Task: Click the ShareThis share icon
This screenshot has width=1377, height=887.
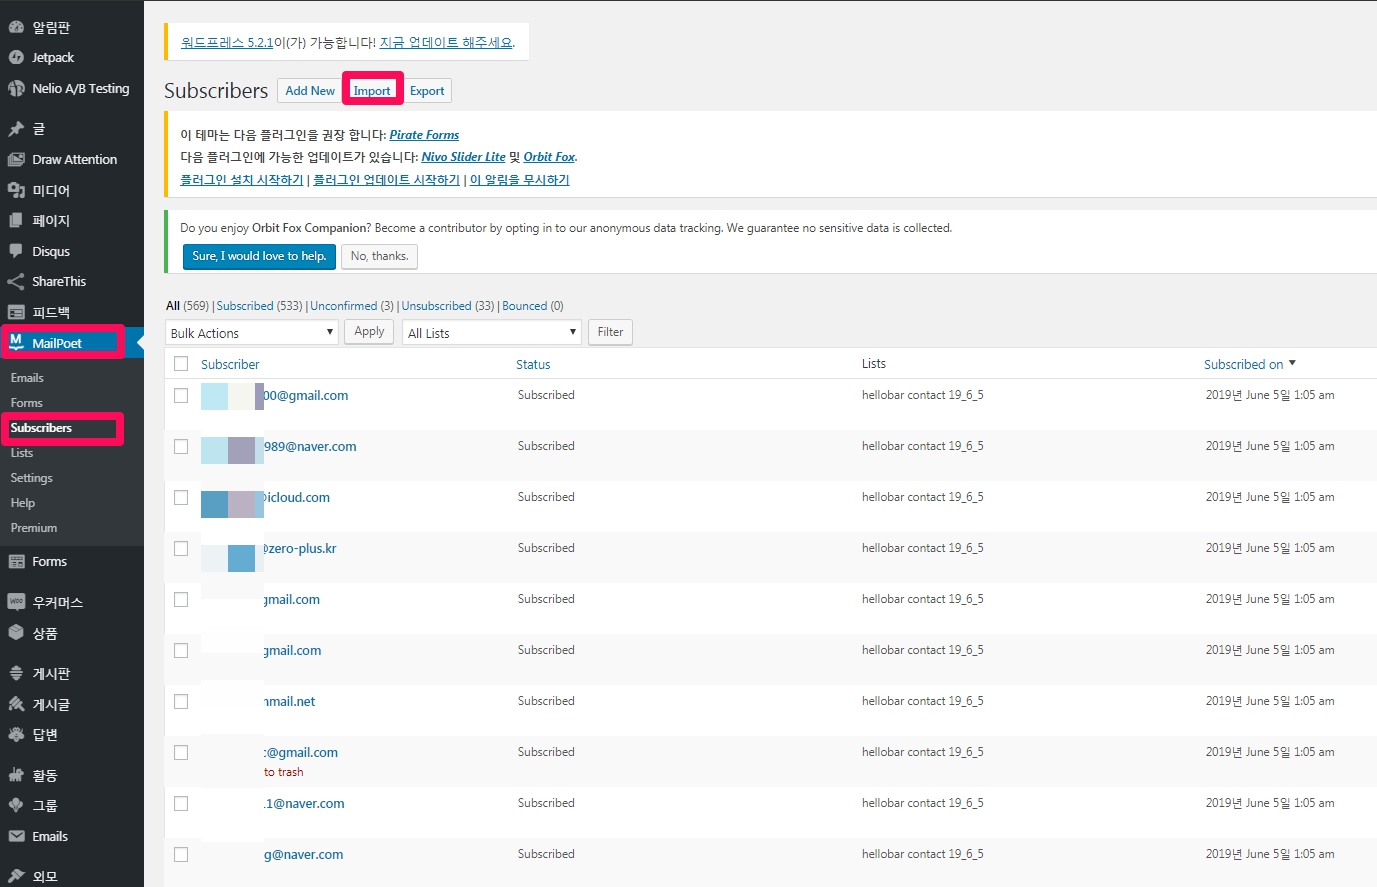Action: [16, 282]
